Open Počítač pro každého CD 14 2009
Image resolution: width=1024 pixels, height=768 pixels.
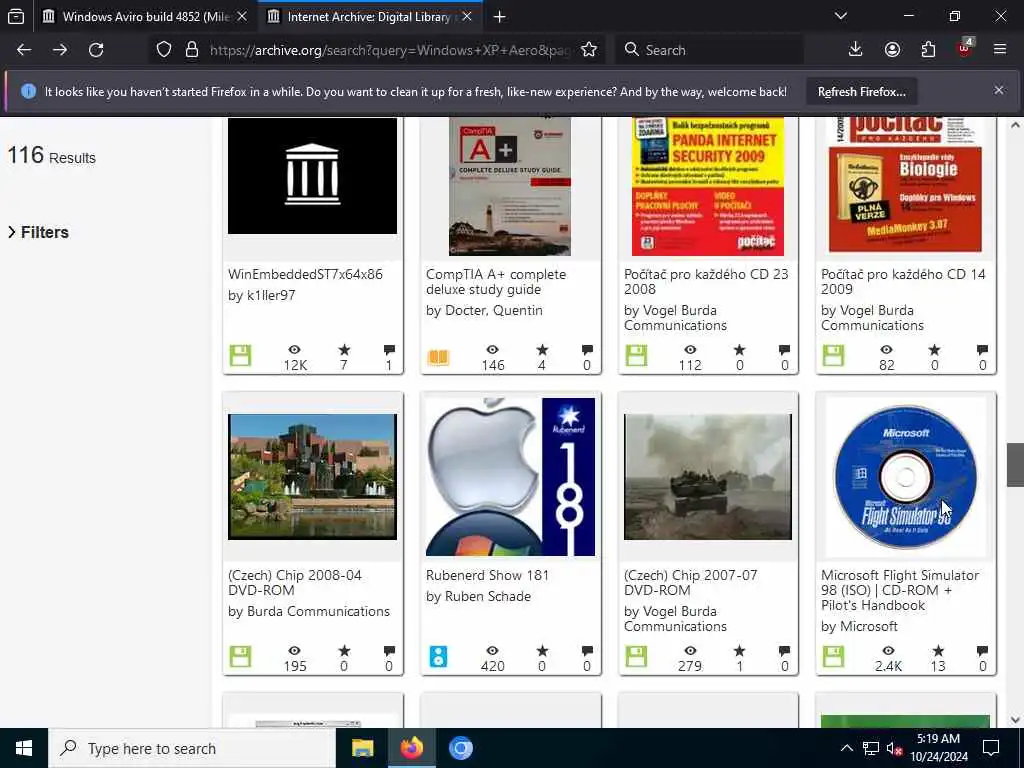tap(903, 281)
